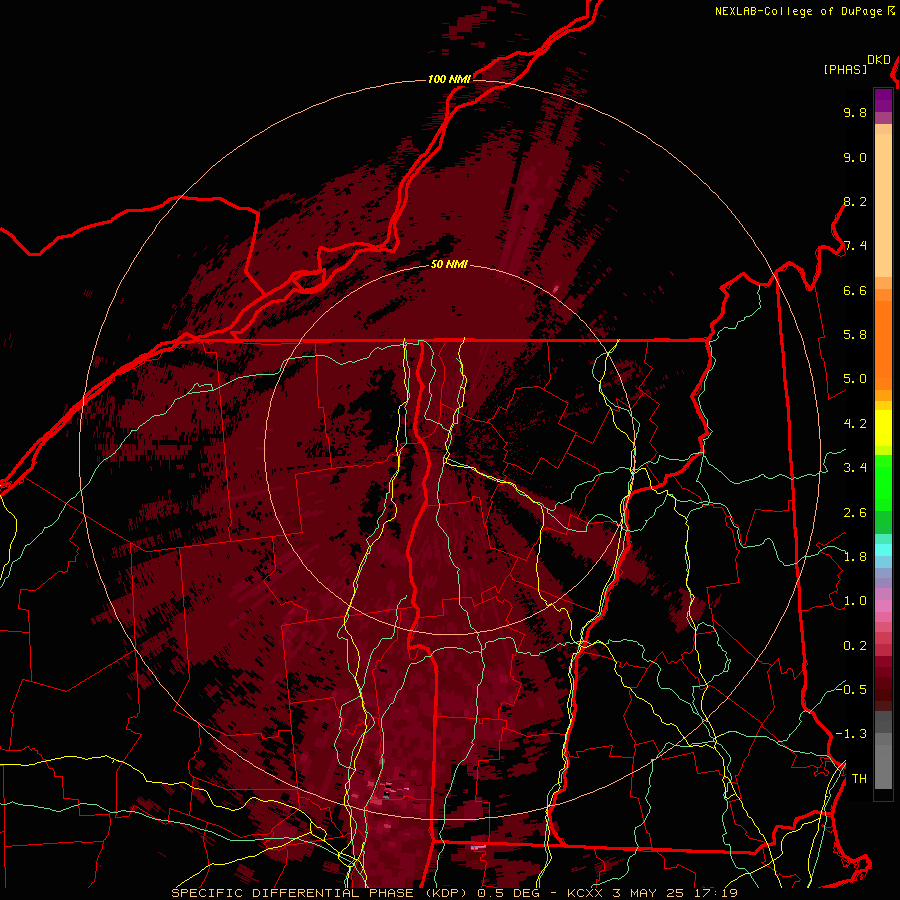Click the bright green band beside 3.4
The image size is (900, 900).
[883, 482]
